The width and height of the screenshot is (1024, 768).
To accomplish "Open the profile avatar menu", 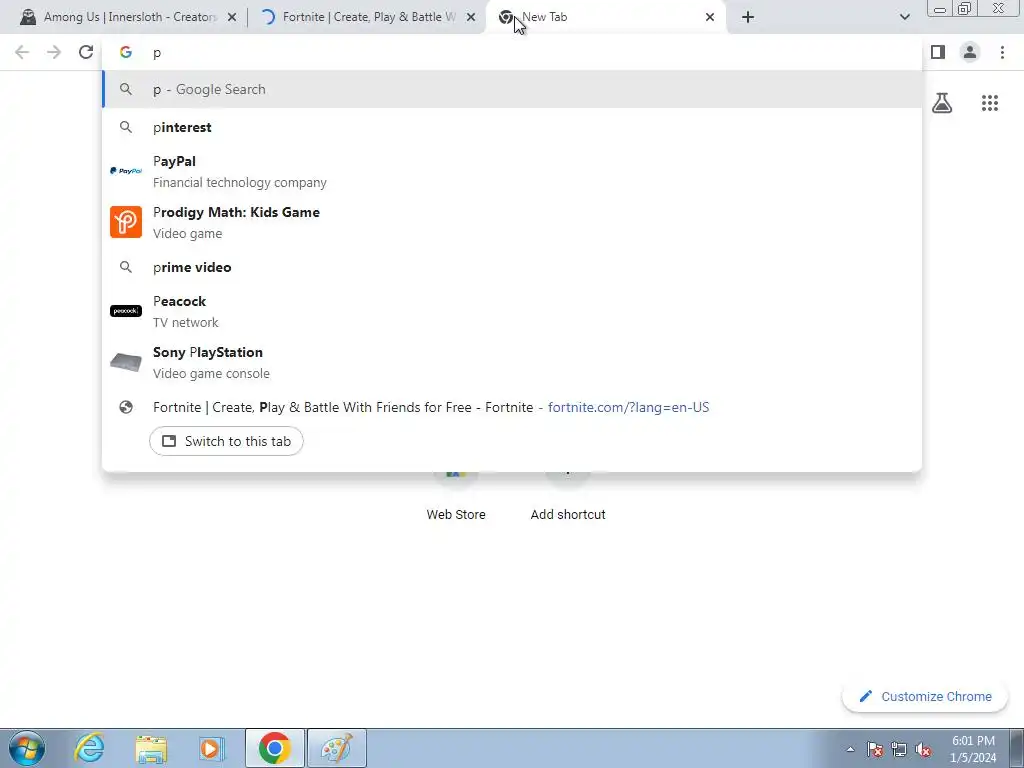I will coord(970,52).
